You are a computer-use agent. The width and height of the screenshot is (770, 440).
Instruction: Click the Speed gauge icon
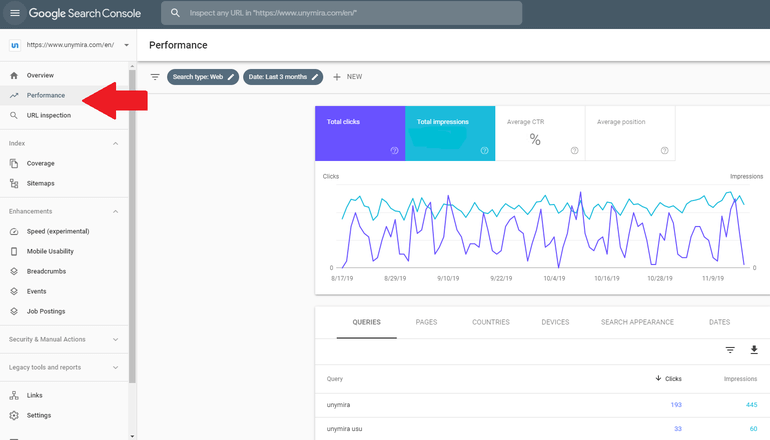coord(14,231)
